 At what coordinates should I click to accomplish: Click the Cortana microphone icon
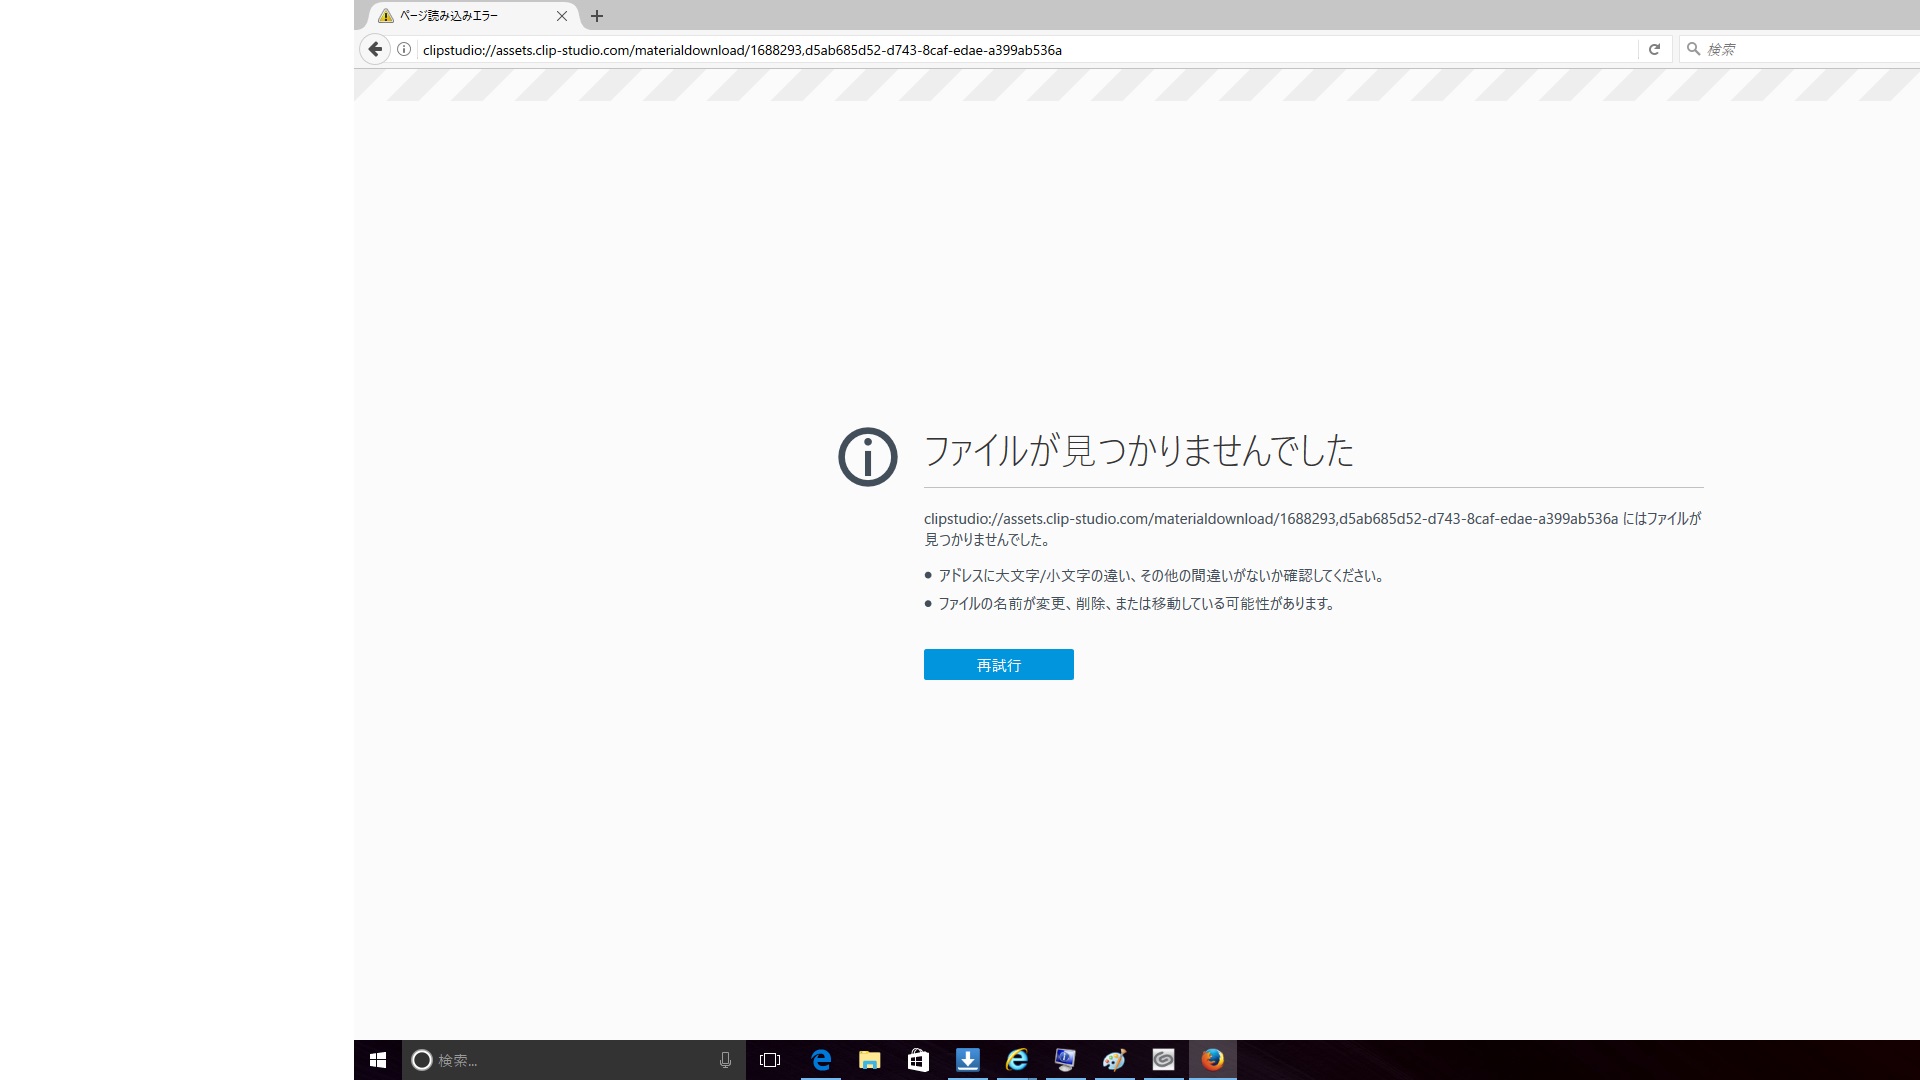725,1060
